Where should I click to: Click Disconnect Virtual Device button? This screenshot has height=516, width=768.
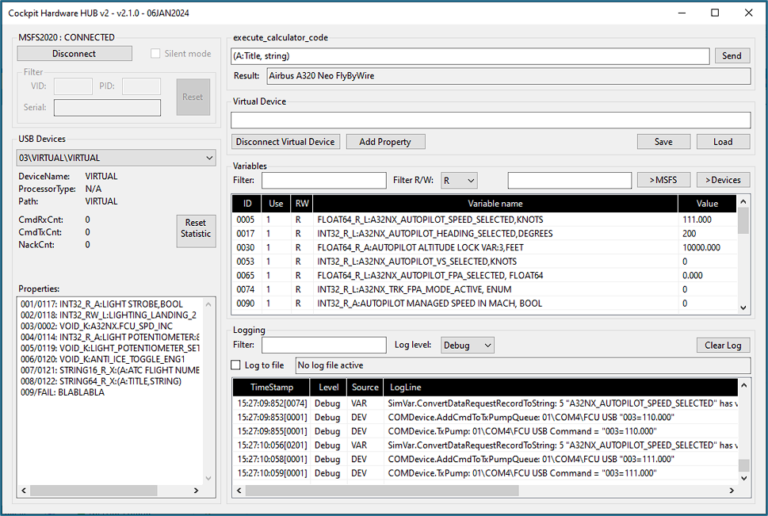tap(285, 142)
